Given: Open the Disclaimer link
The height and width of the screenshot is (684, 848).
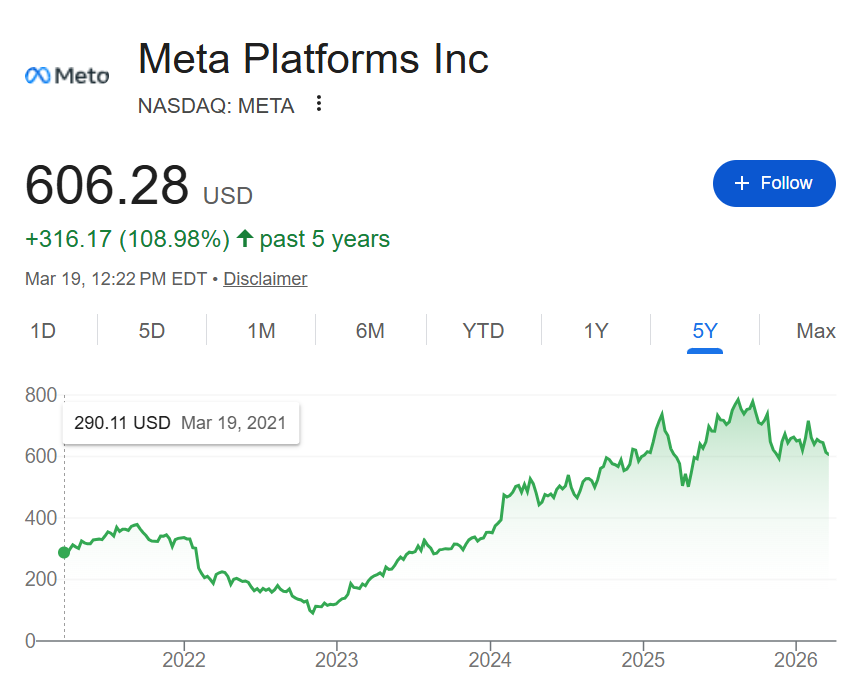Looking at the screenshot, I should pos(265,279).
